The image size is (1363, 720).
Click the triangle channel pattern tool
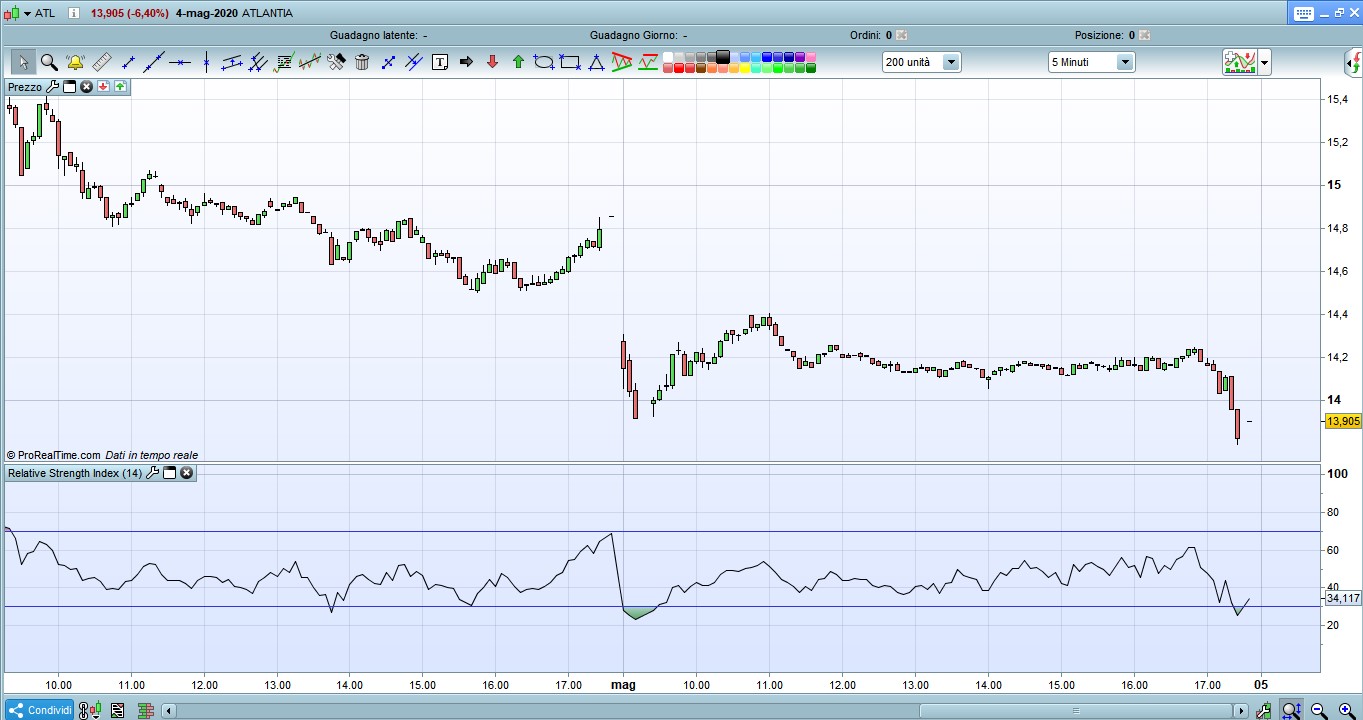[622, 62]
